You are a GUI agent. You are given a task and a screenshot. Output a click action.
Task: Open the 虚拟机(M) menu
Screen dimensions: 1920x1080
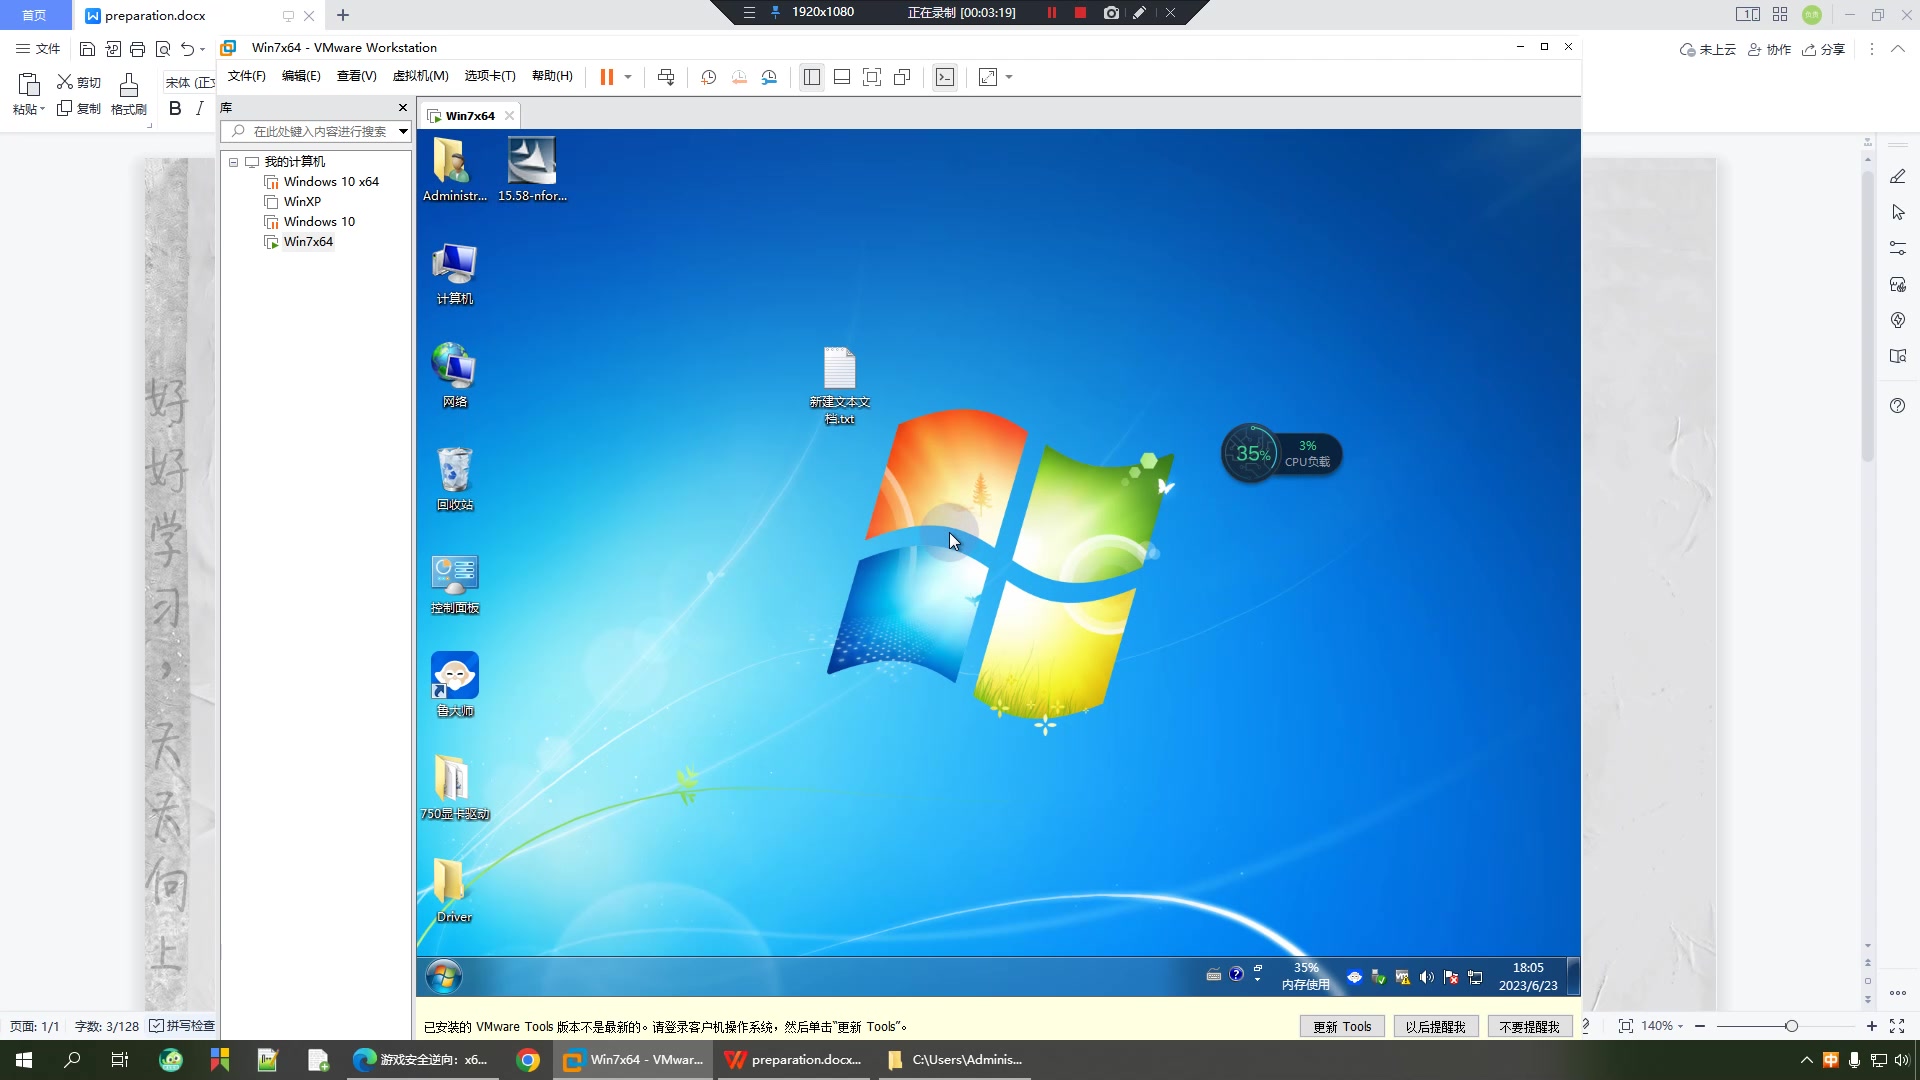point(420,76)
